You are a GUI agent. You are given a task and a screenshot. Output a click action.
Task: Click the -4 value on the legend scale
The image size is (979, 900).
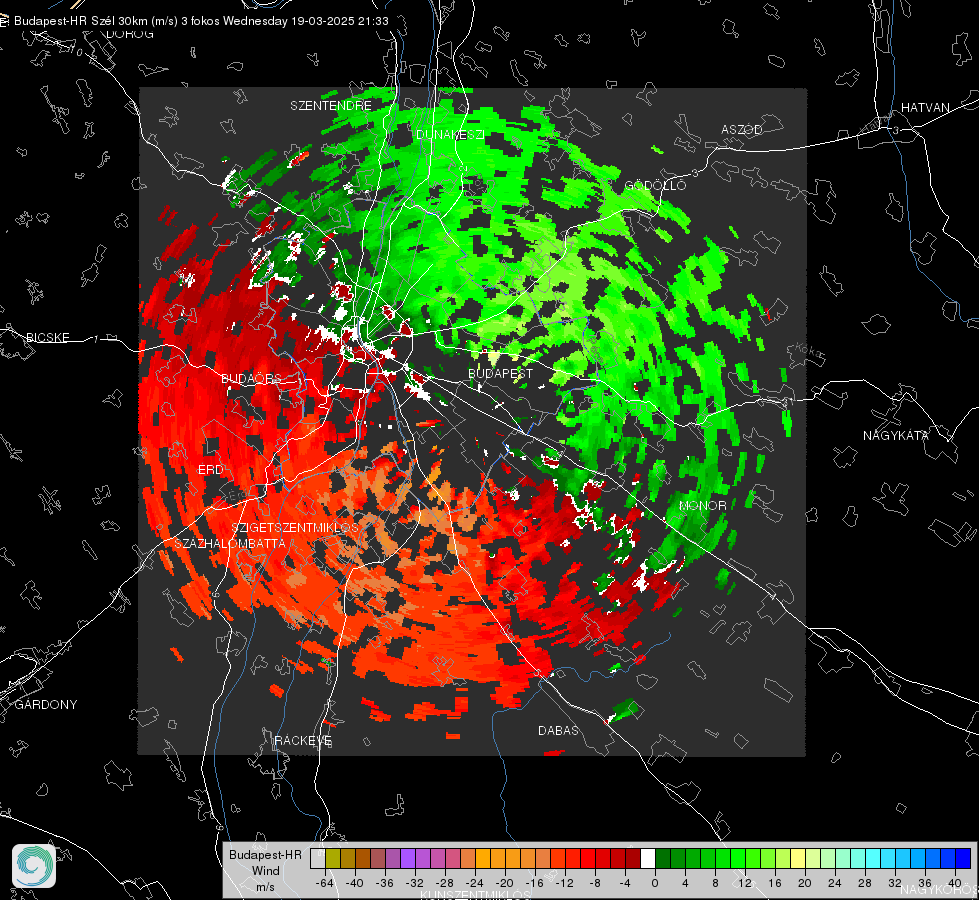click(x=625, y=883)
